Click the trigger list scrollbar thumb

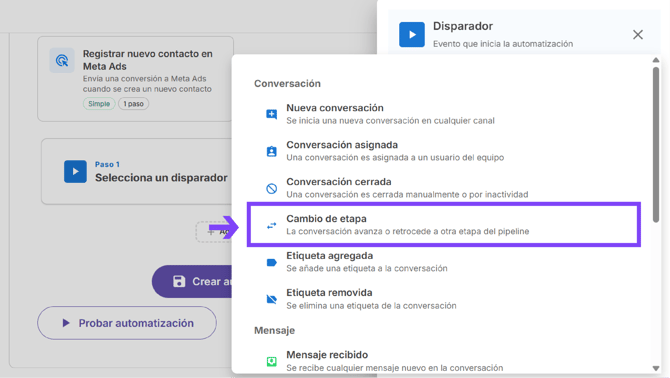656,144
